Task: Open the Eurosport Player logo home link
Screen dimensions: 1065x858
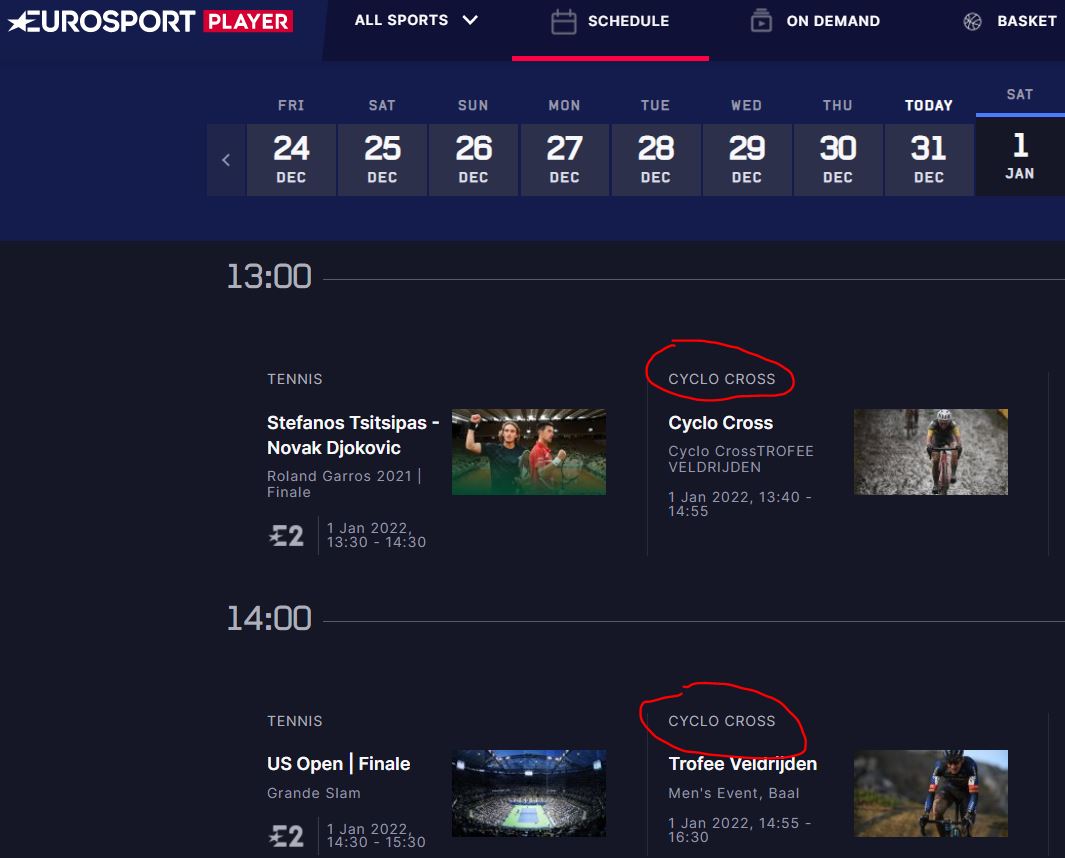Action: pyautogui.click(x=150, y=21)
